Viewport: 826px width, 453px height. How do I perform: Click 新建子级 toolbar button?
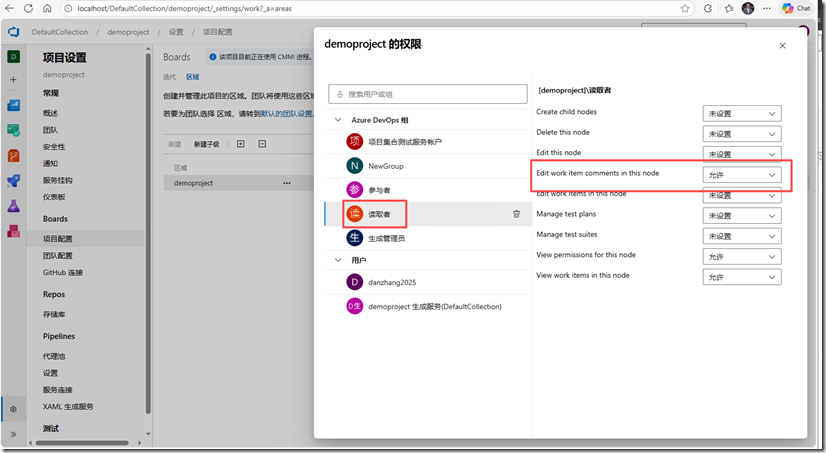coord(206,144)
